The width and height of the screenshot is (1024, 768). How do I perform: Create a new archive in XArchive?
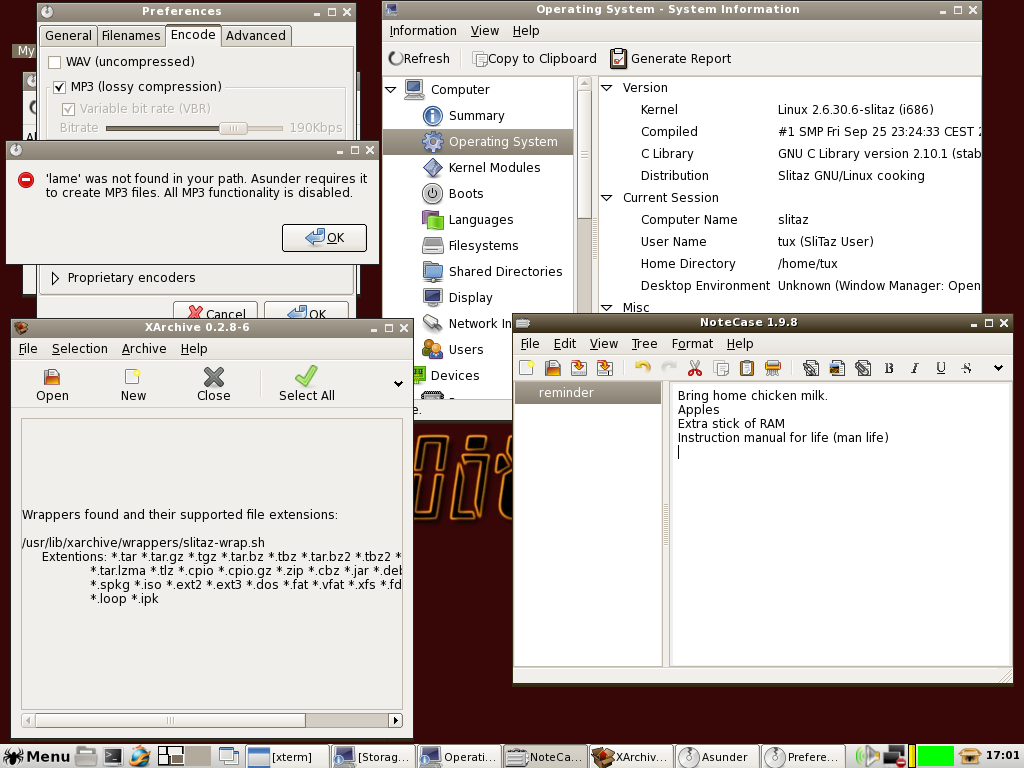pos(133,385)
